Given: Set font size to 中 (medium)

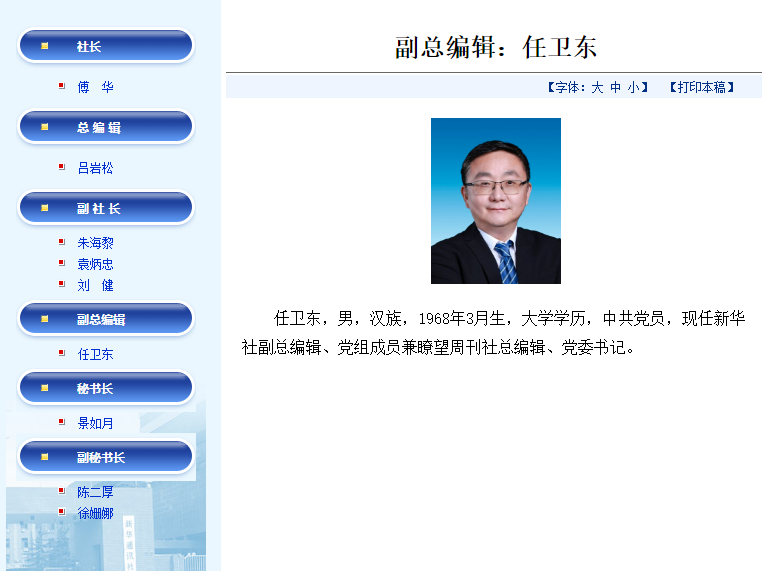Looking at the screenshot, I should 615,87.
